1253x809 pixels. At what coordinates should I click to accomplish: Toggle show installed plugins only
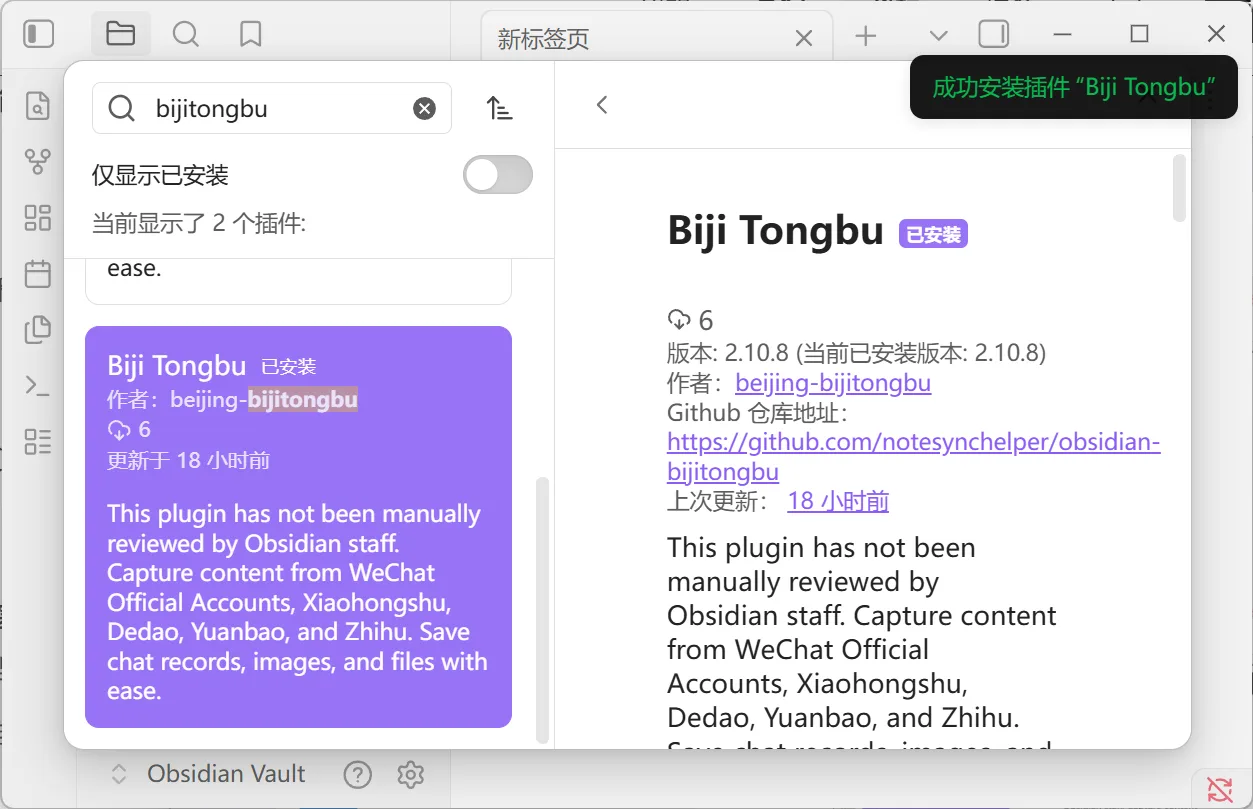498,175
